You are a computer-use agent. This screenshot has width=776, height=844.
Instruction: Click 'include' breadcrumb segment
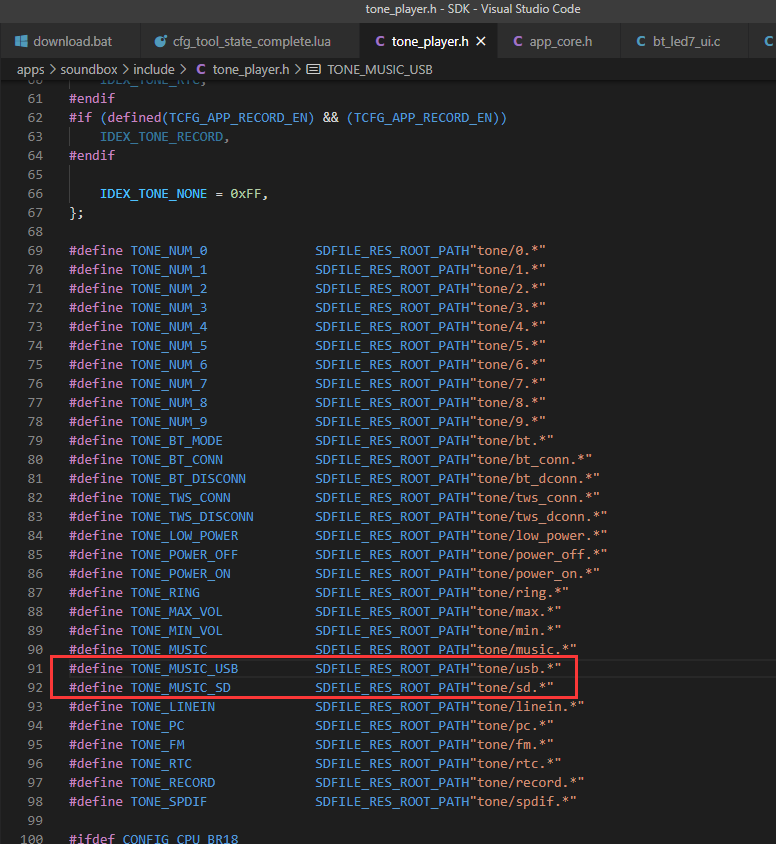[x=154, y=69]
